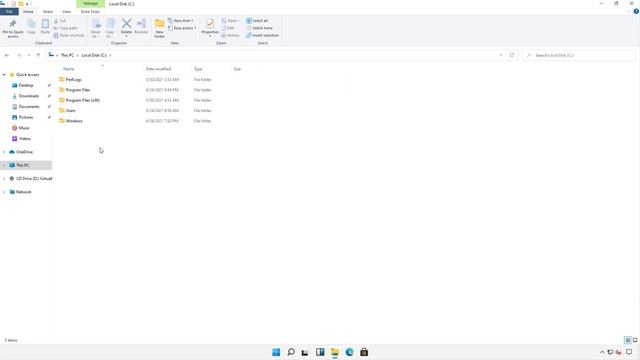Launch Microsoft Edge from taskbar
The image size is (640, 360).
click(x=349, y=352)
